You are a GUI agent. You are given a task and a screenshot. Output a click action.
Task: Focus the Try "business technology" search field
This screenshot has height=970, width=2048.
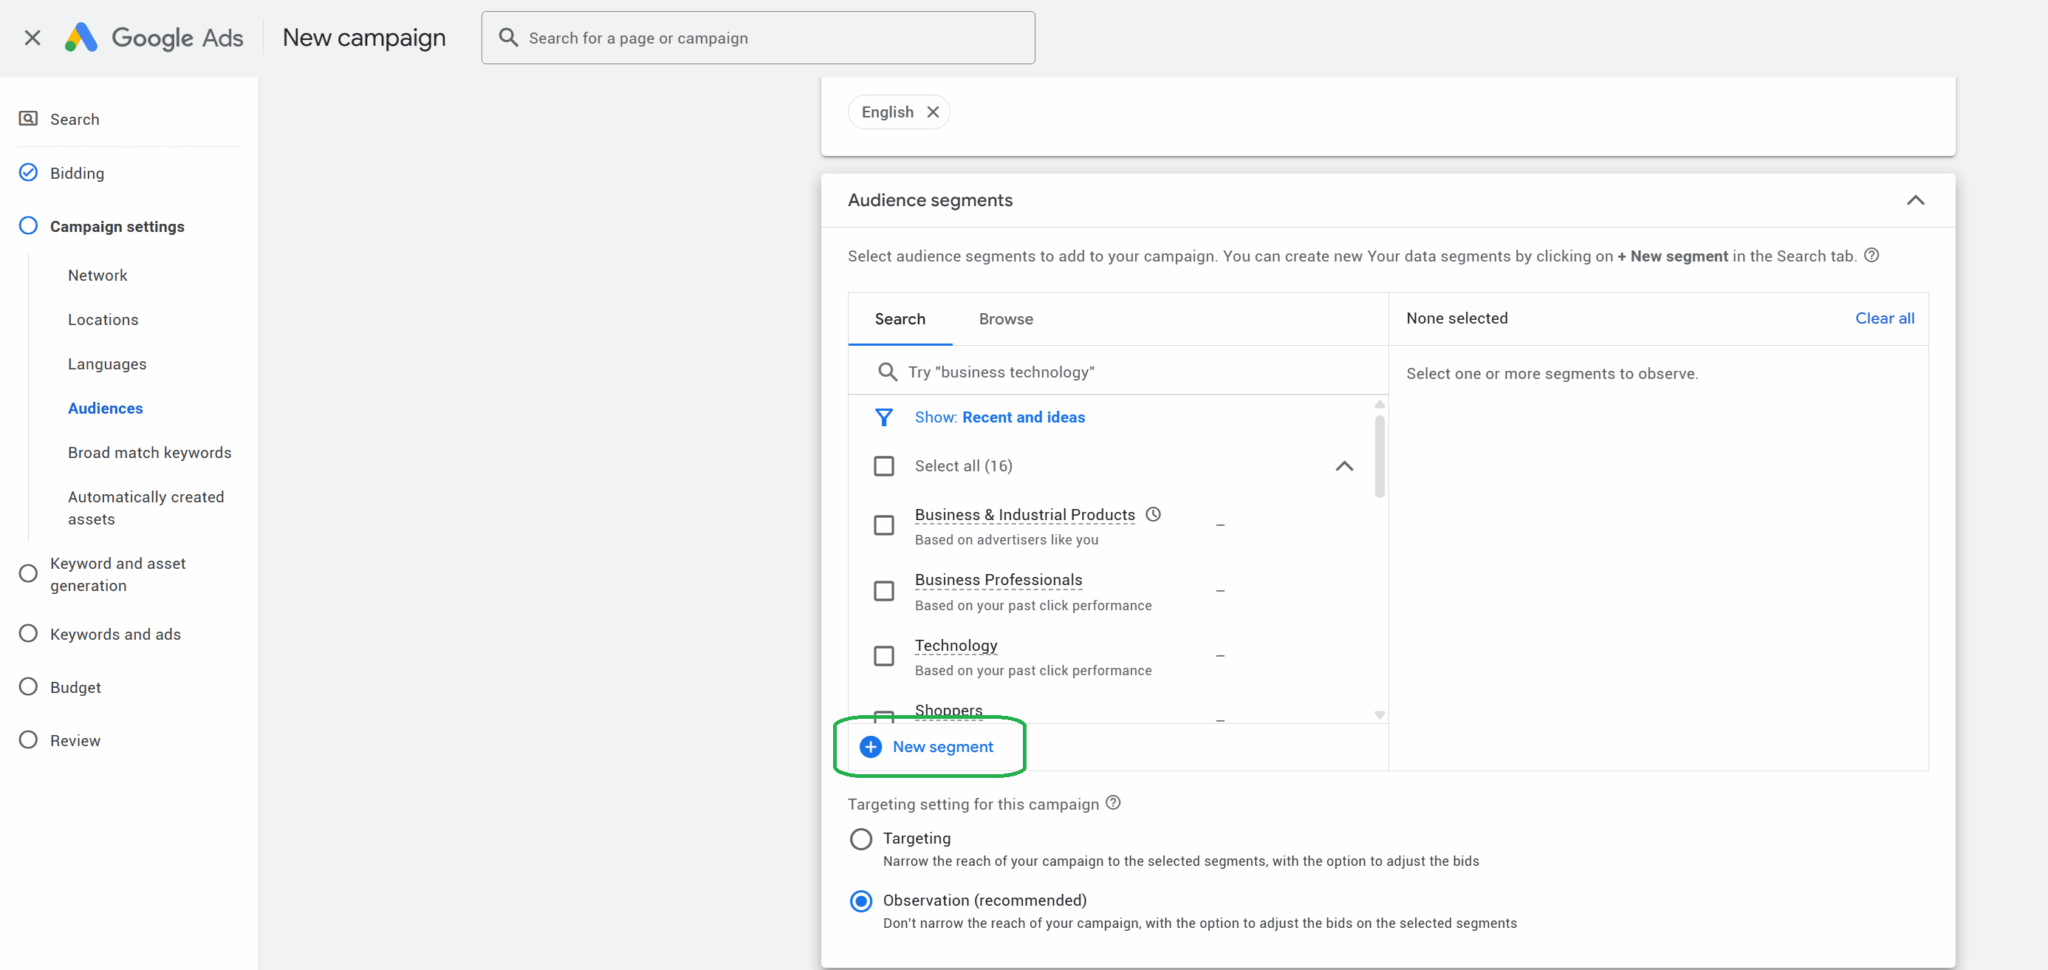[x=1118, y=372]
